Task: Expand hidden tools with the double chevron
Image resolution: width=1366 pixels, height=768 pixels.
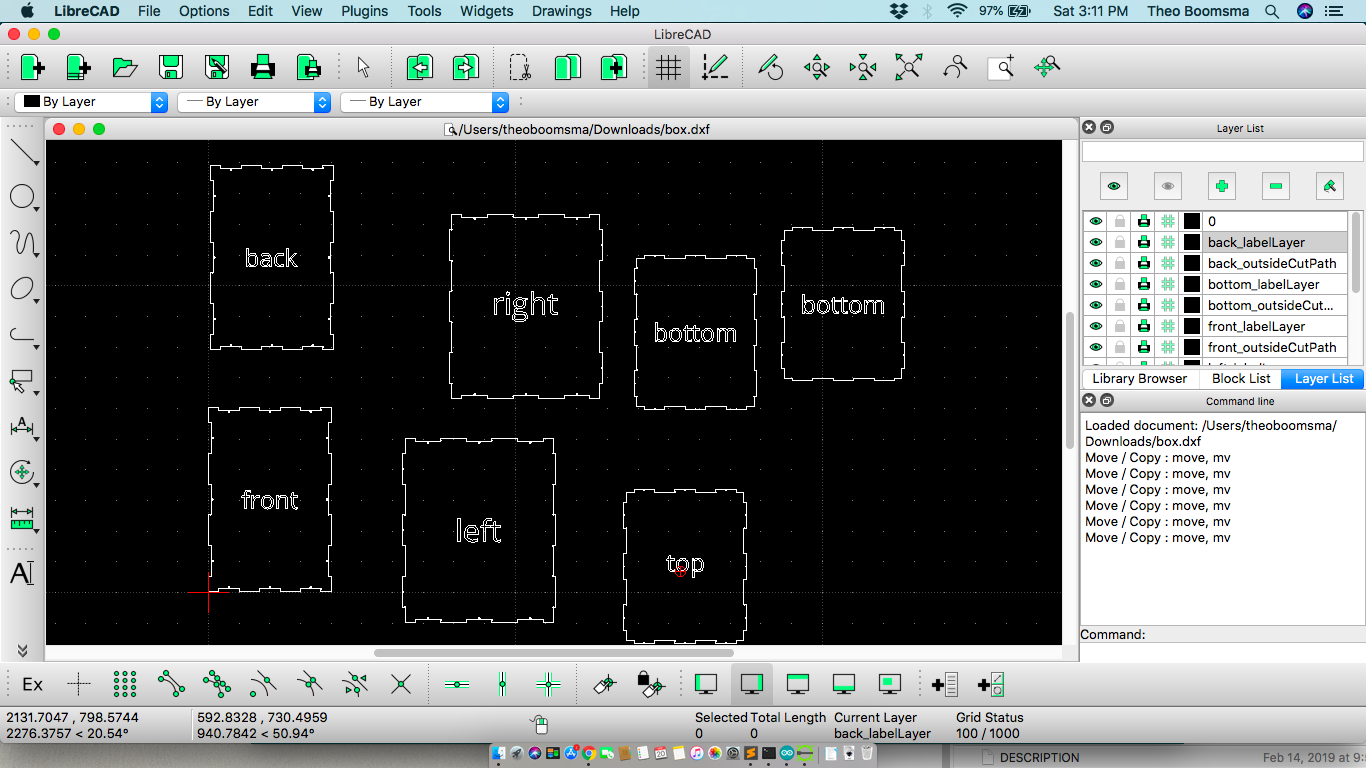Action: click(x=22, y=650)
